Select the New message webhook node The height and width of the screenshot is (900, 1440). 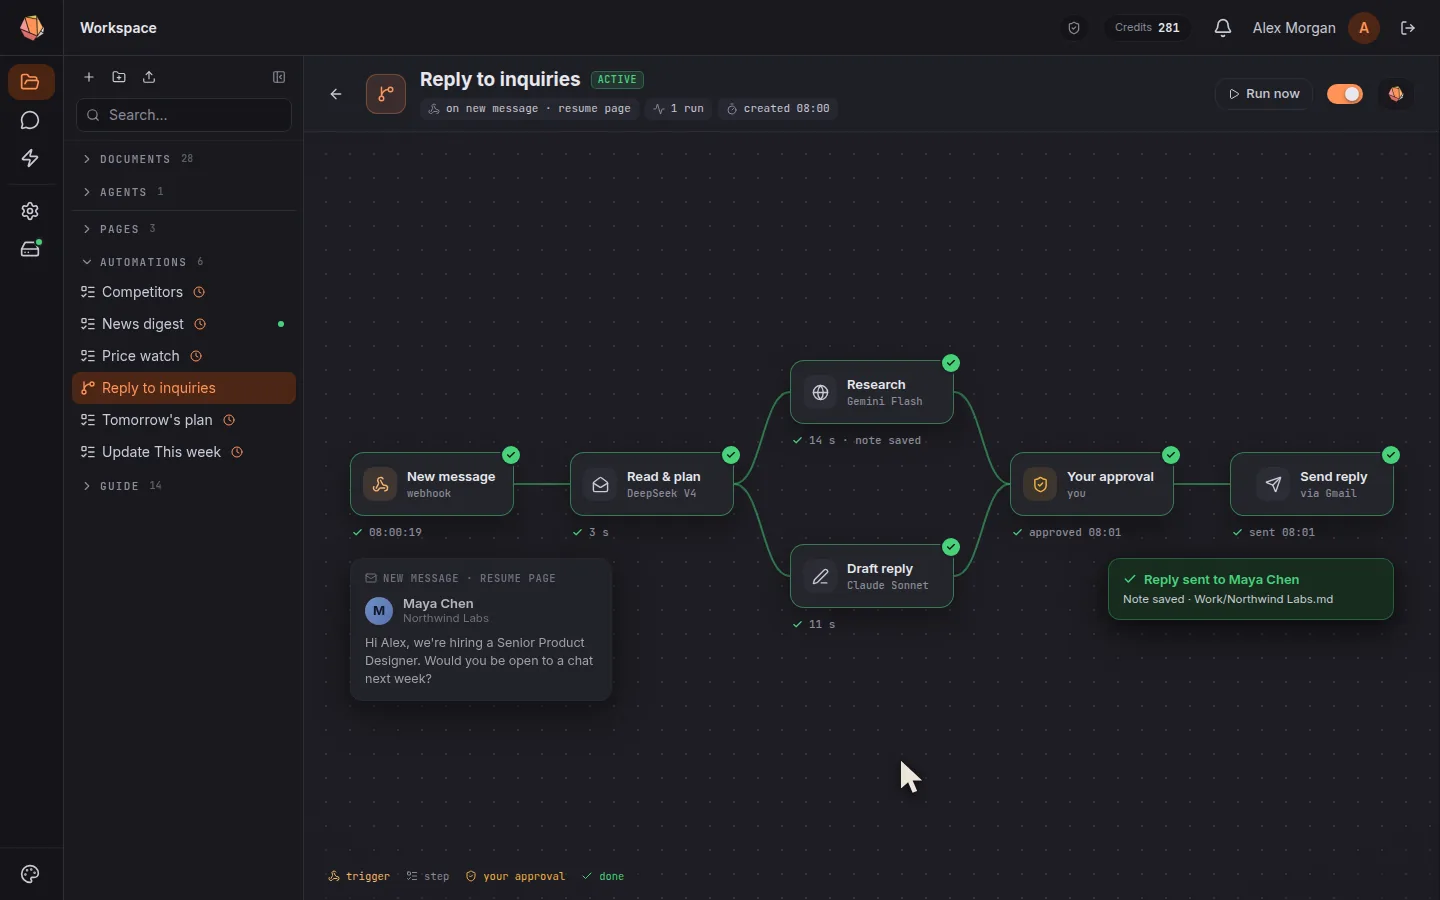432,484
